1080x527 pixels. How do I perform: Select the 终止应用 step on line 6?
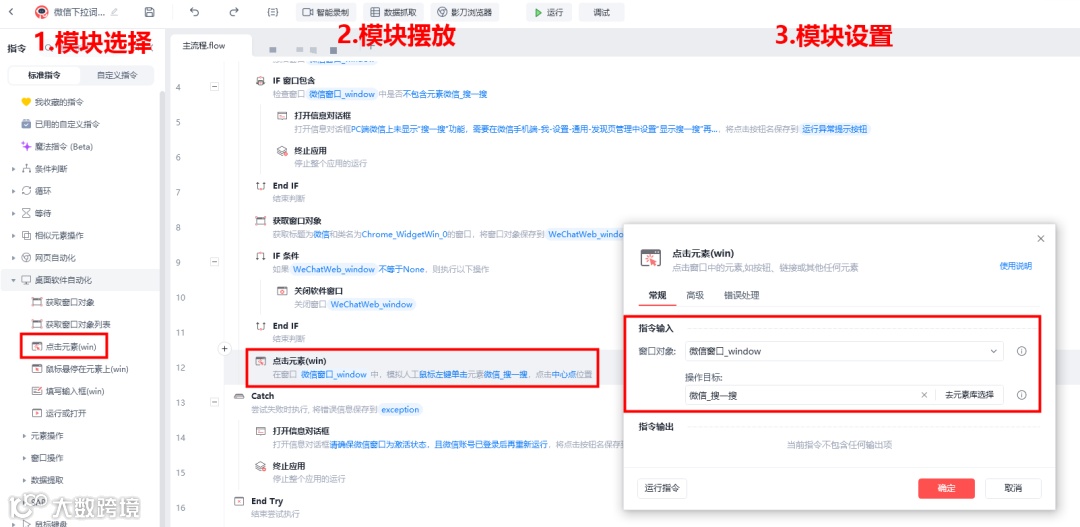click(x=310, y=150)
